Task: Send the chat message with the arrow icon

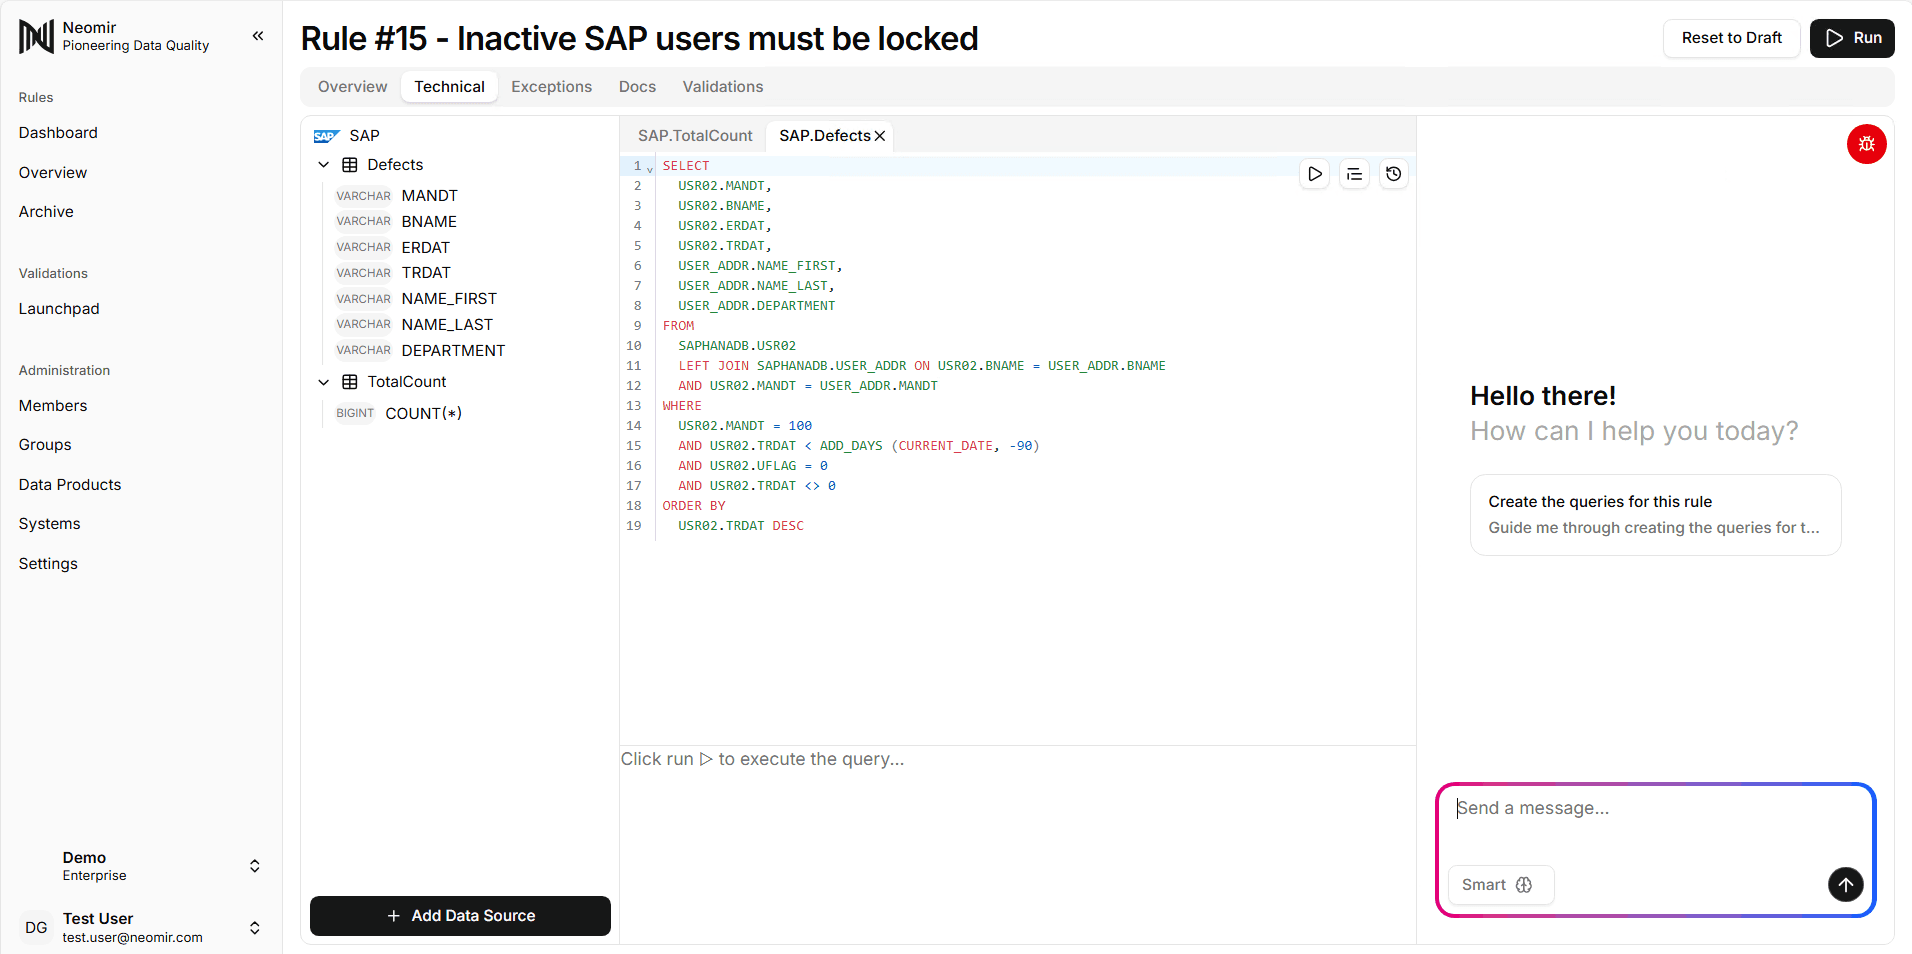Action: coord(1845,884)
